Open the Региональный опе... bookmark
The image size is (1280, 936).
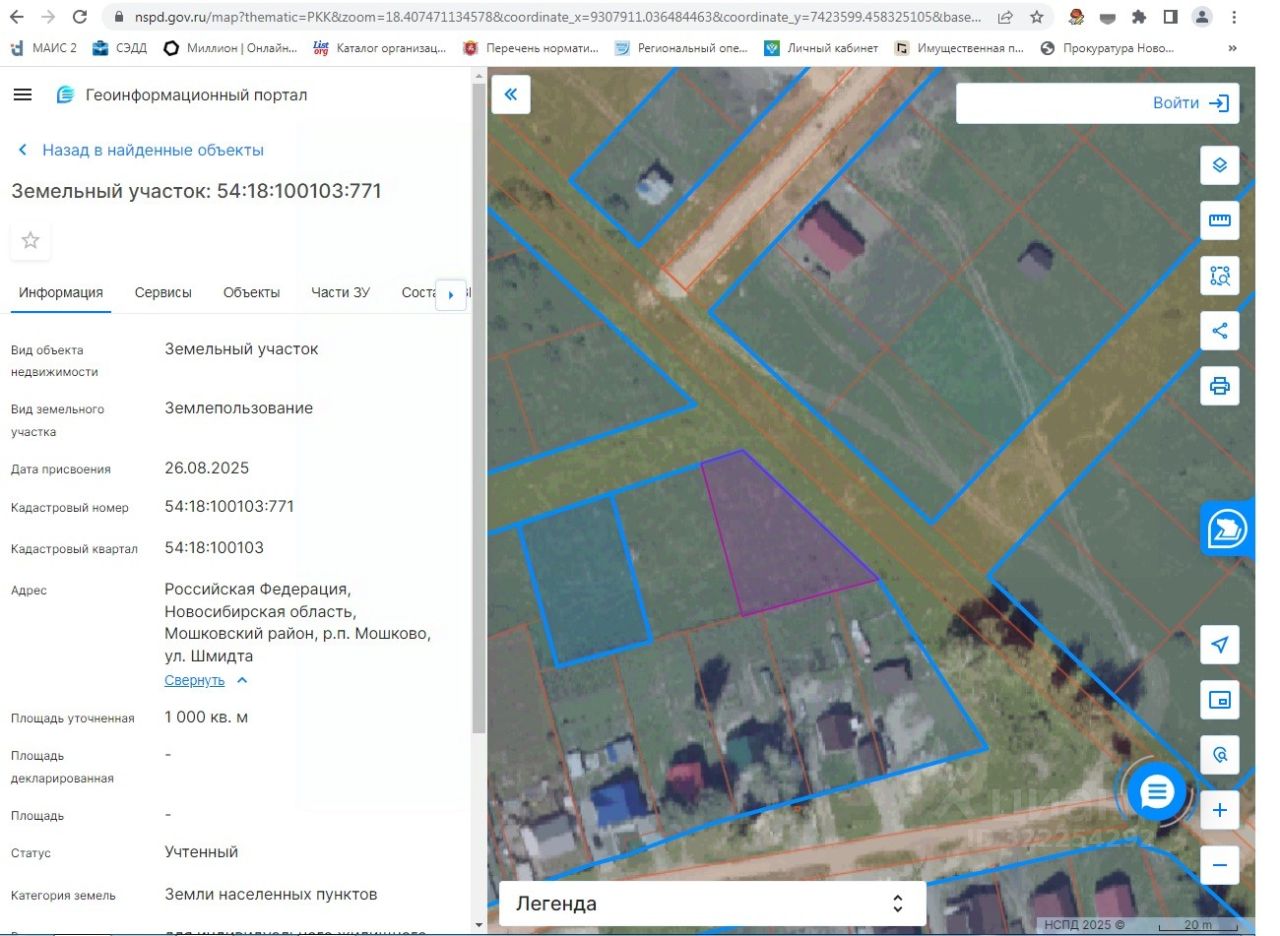(x=681, y=48)
